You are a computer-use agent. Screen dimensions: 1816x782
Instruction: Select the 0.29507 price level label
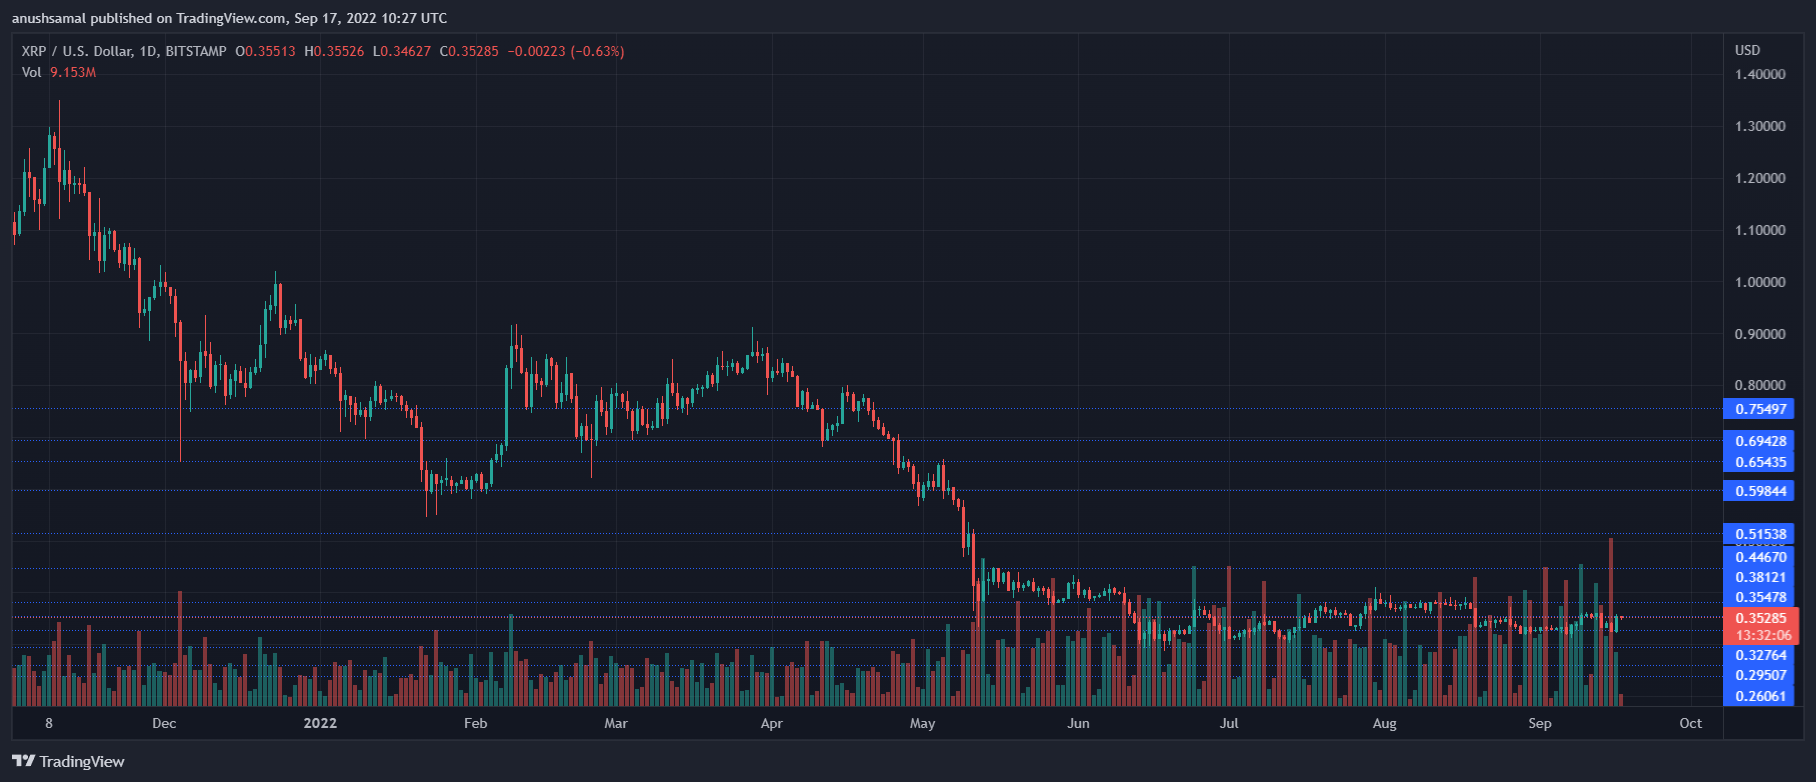[x=1759, y=675]
